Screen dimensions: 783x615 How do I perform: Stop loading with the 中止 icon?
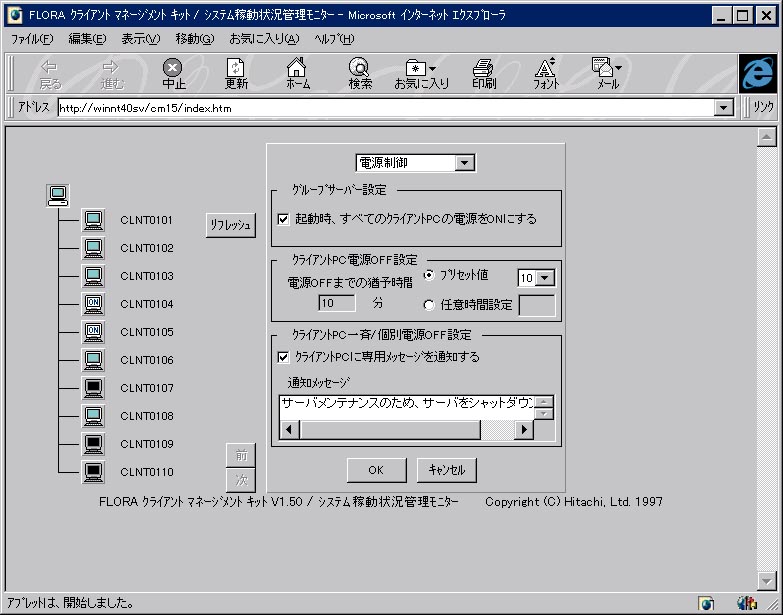coord(173,74)
